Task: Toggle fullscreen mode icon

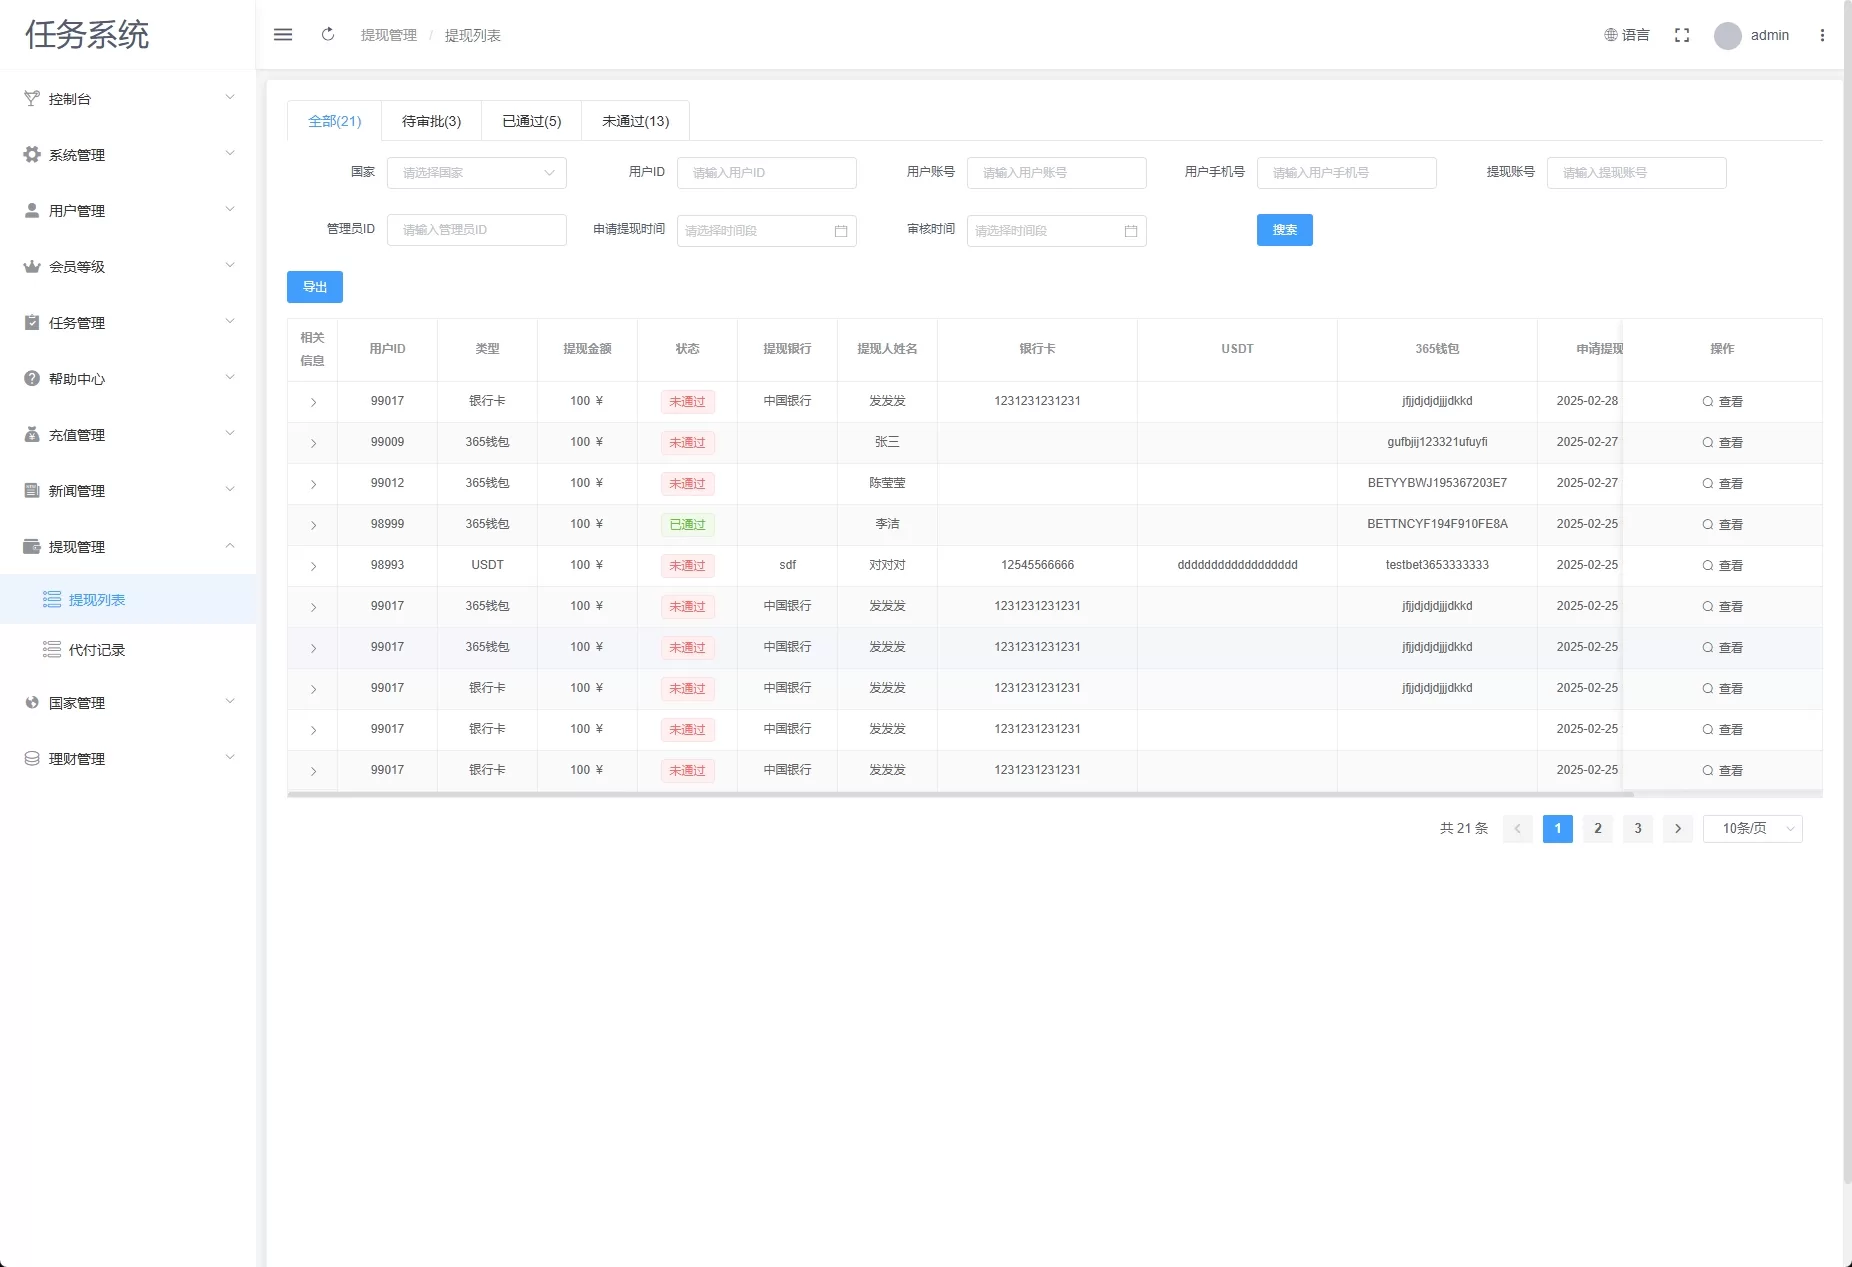Action: tap(1682, 35)
